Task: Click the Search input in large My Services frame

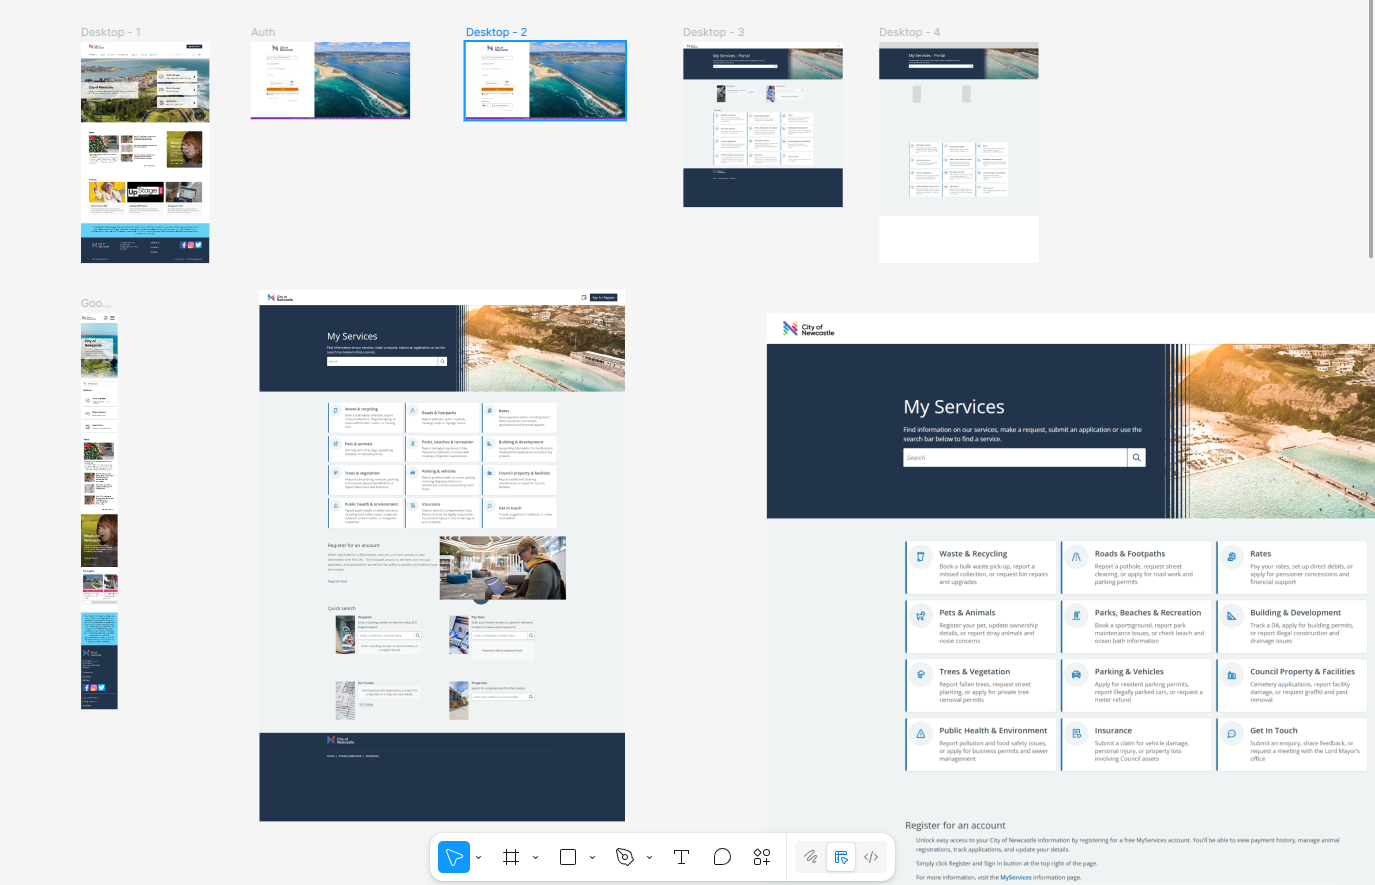Action: (1015, 457)
